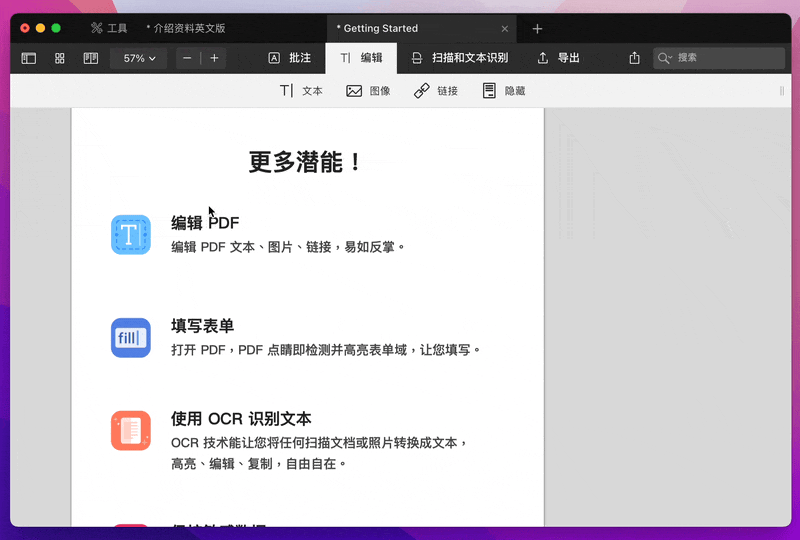800x540 pixels.
Task: Select the 链接 link tool
Action: coord(436,91)
